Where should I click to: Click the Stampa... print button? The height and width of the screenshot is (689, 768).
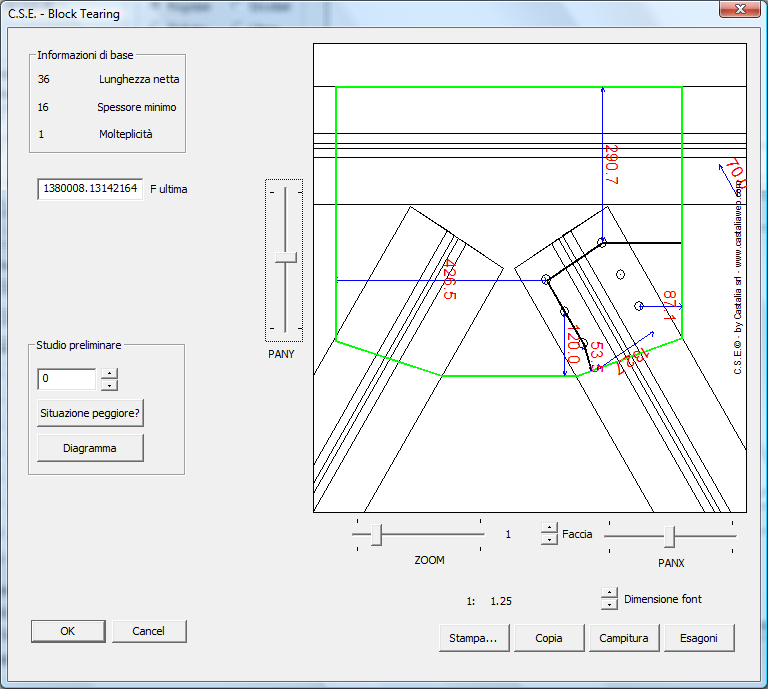474,638
